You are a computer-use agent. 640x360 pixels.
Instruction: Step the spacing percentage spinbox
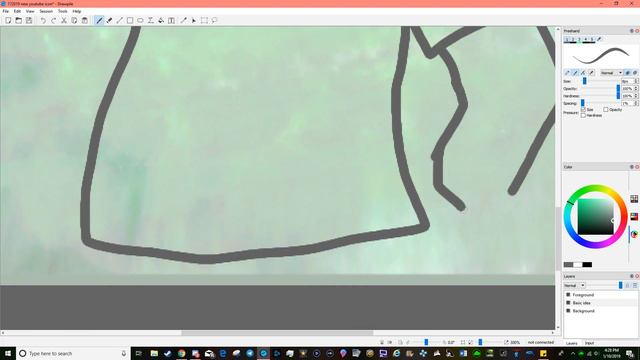(636, 103)
